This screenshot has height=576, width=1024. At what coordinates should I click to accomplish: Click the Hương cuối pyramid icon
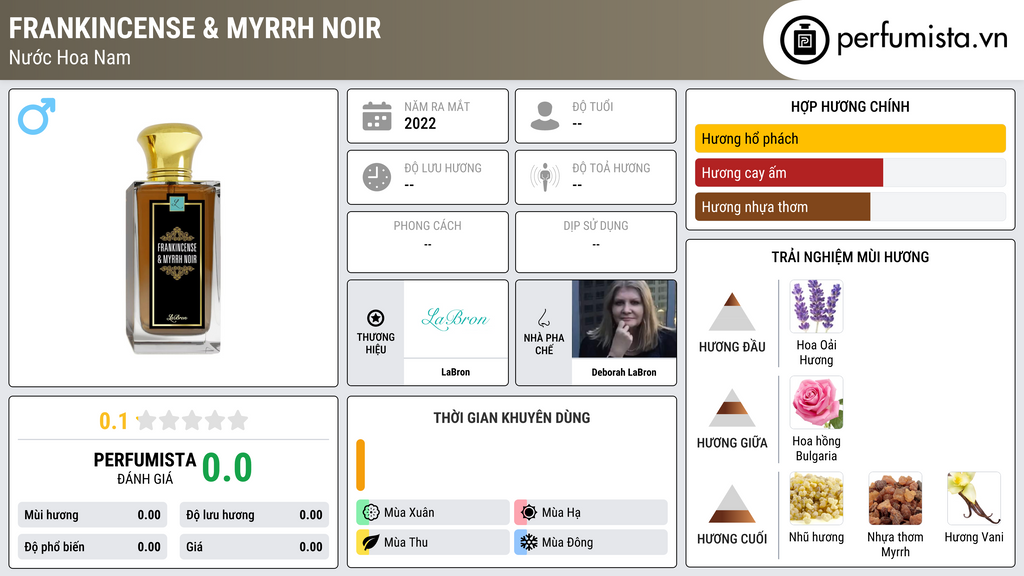click(x=732, y=504)
